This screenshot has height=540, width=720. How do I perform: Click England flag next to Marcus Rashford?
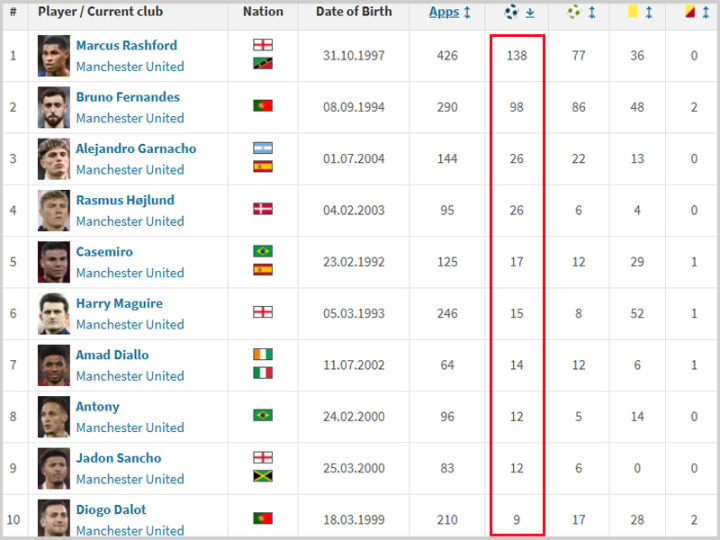263,45
